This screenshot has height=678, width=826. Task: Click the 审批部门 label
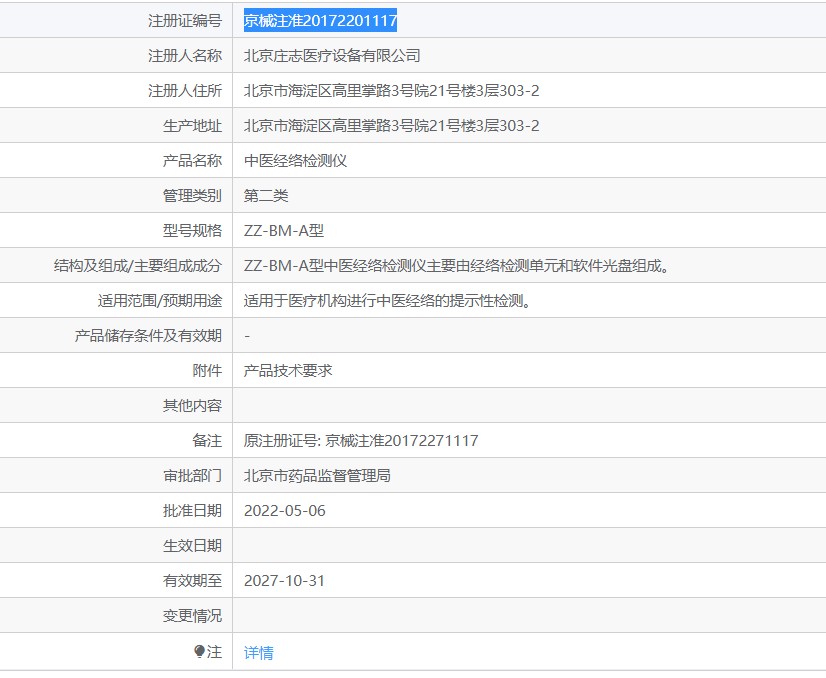pyautogui.click(x=192, y=476)
